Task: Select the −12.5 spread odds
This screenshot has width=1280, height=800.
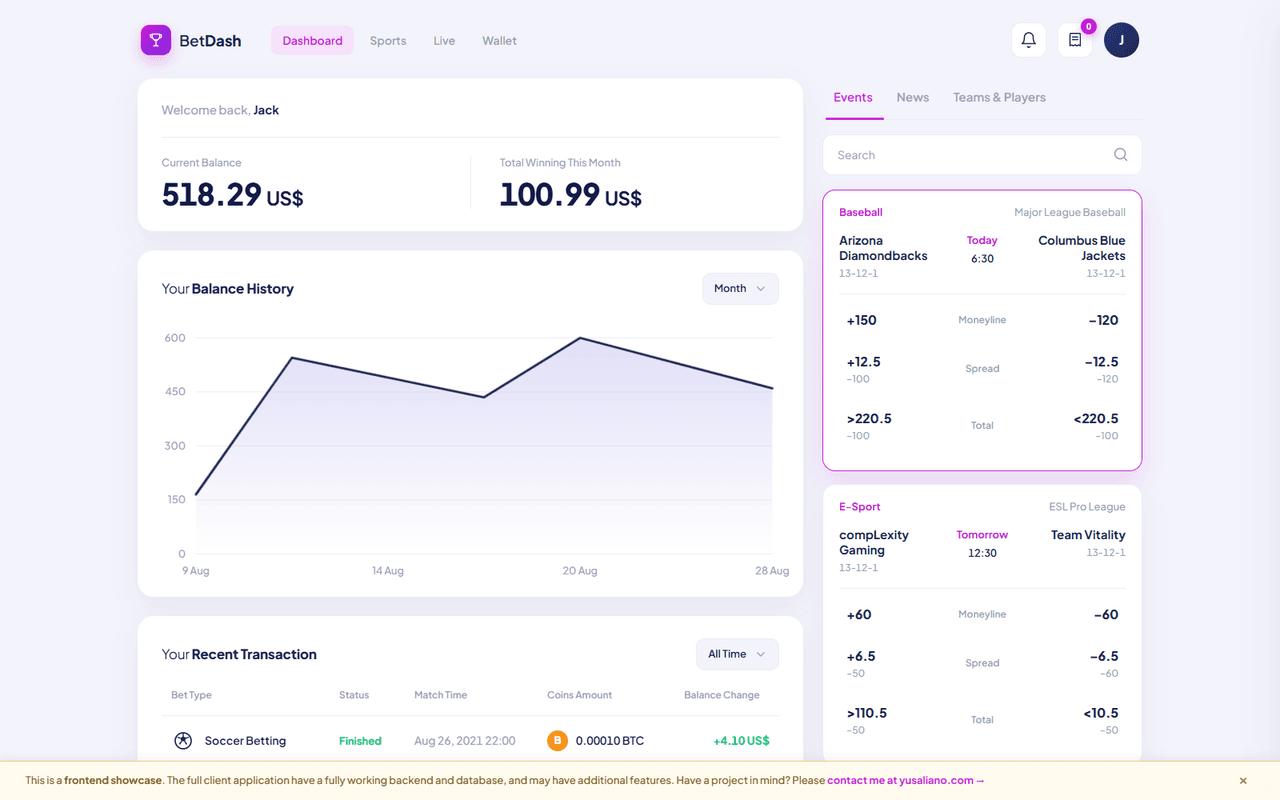Action: [1101, 369]
